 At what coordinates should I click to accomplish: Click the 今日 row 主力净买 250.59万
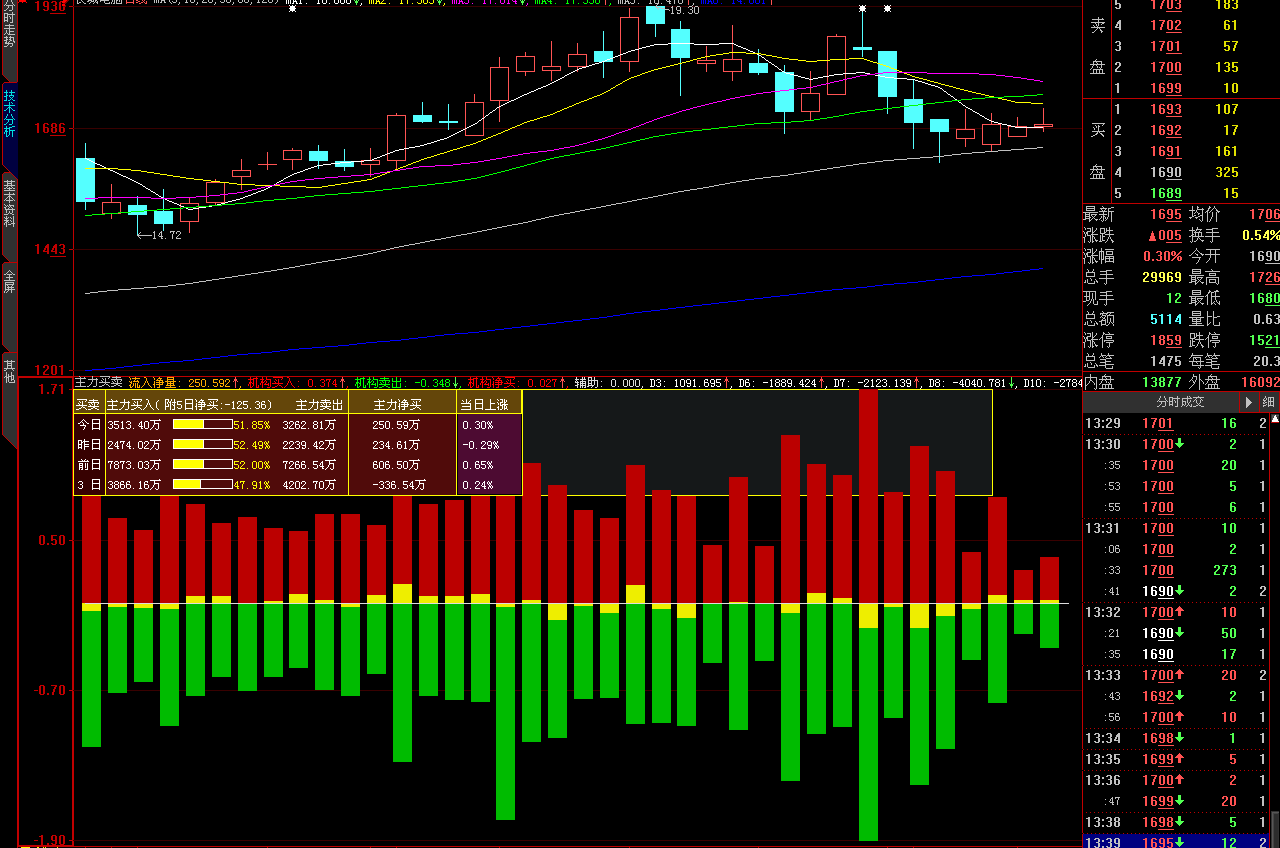pos(397,425)
